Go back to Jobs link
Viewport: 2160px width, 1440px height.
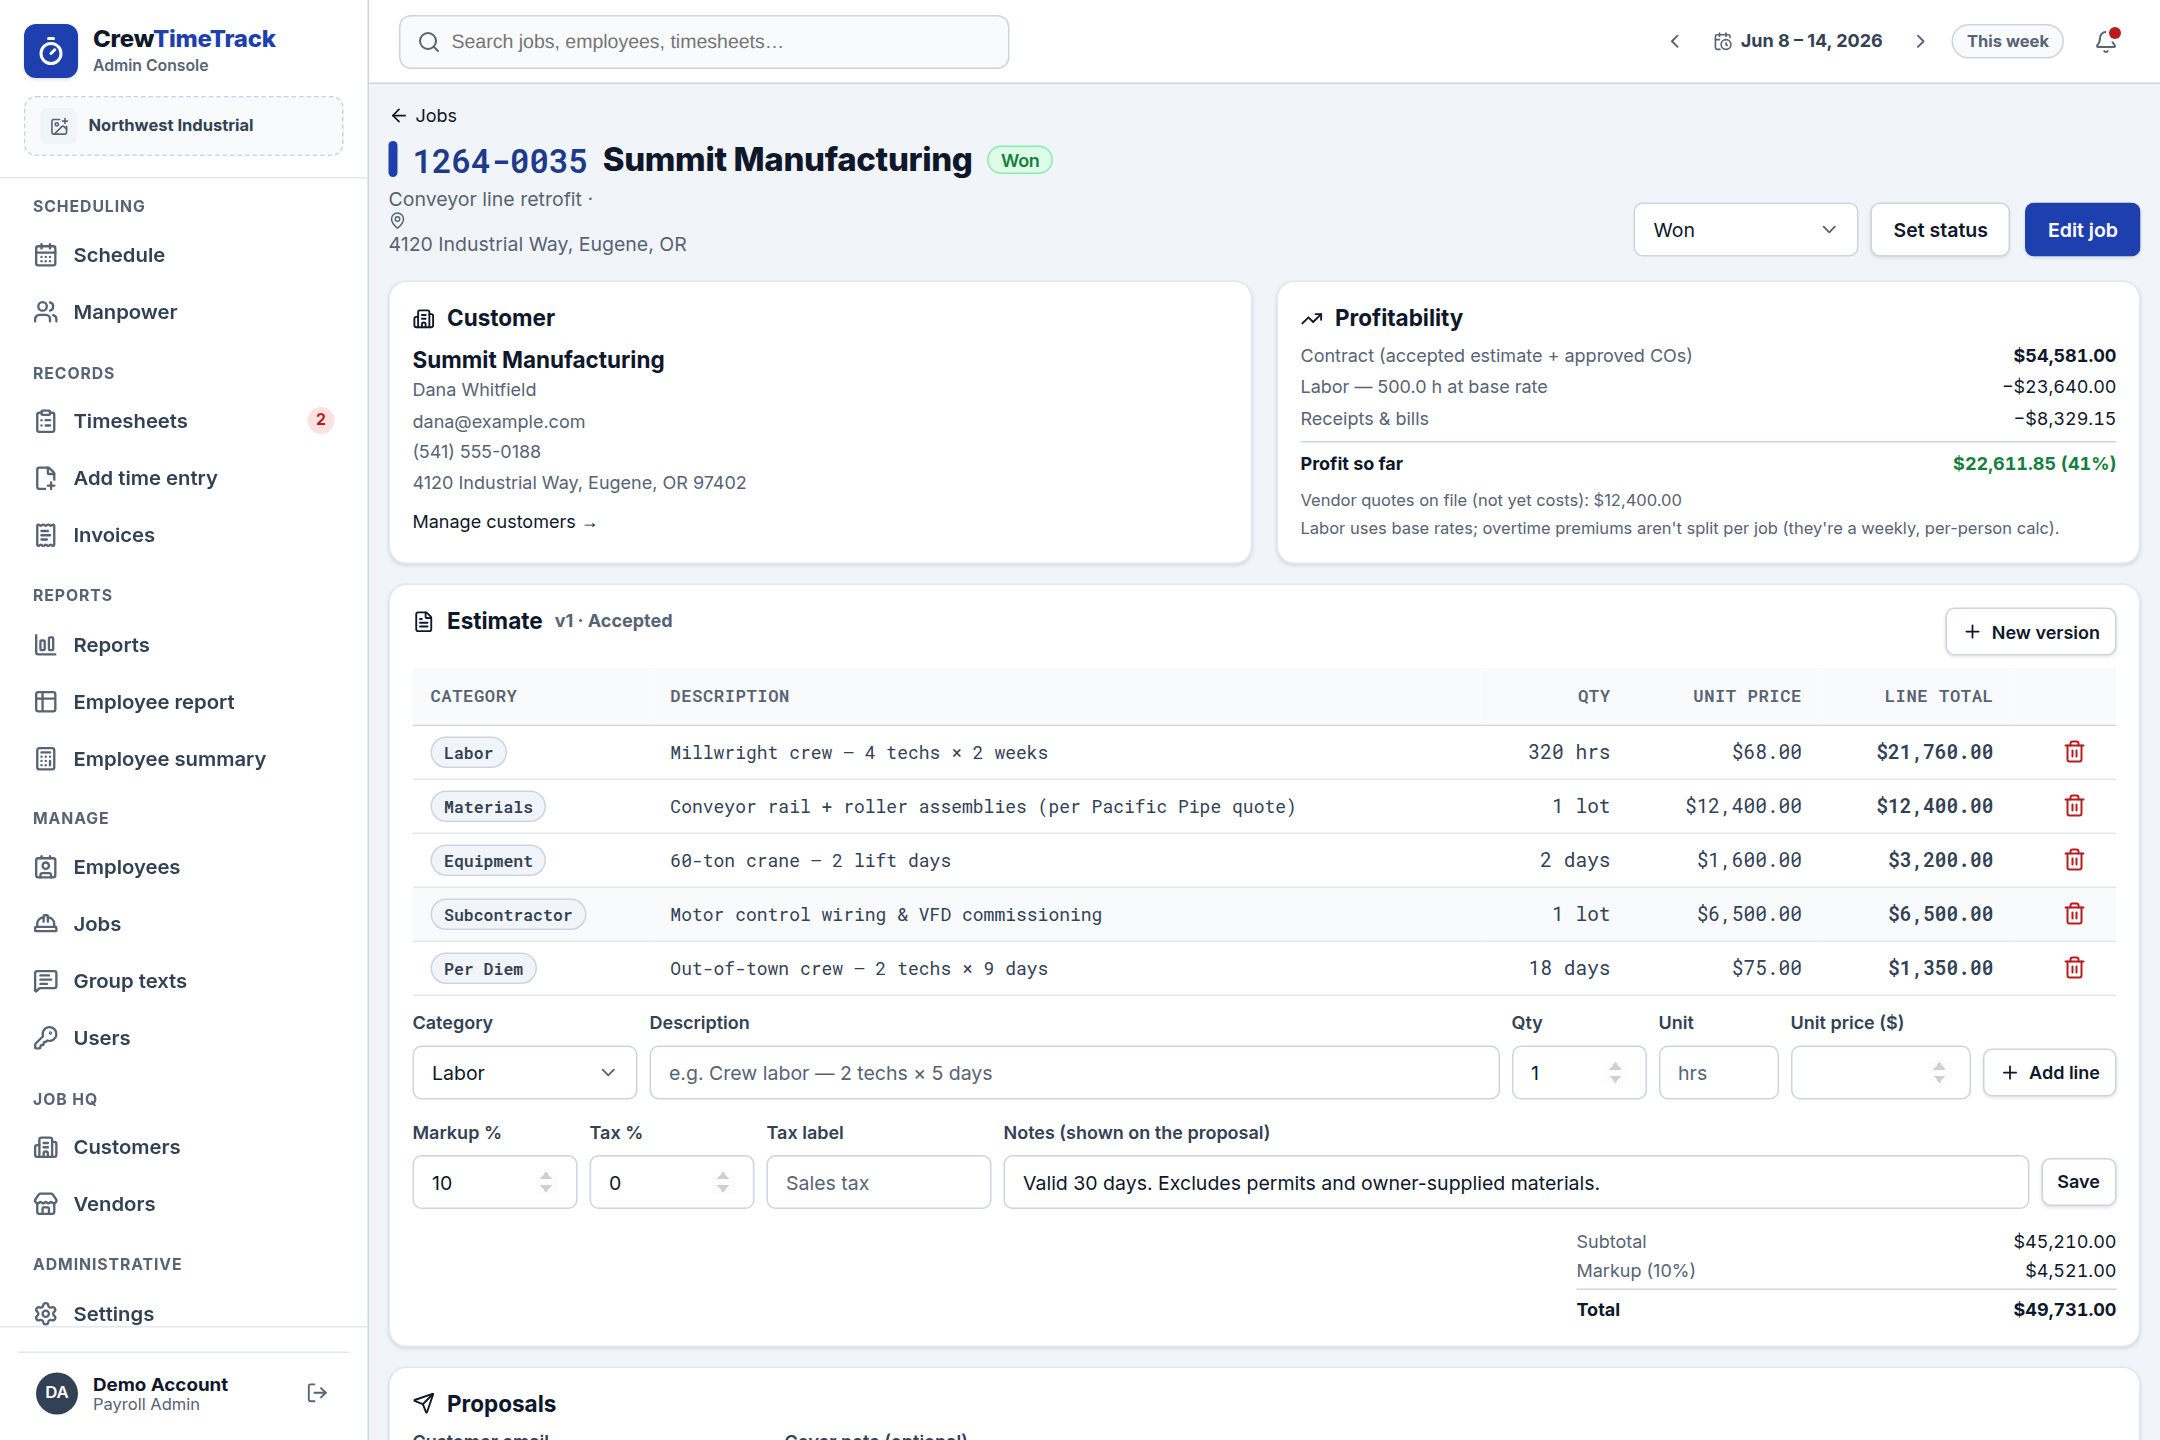(424, 116)
